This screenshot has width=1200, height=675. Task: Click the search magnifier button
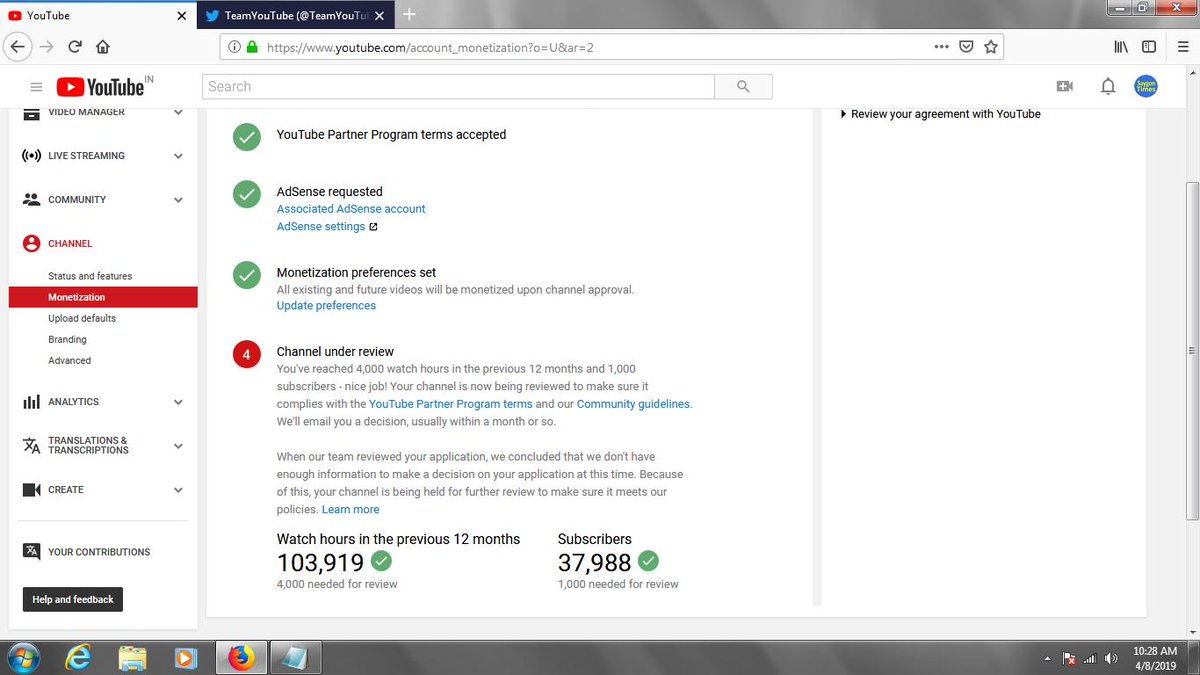click(743, 87)
